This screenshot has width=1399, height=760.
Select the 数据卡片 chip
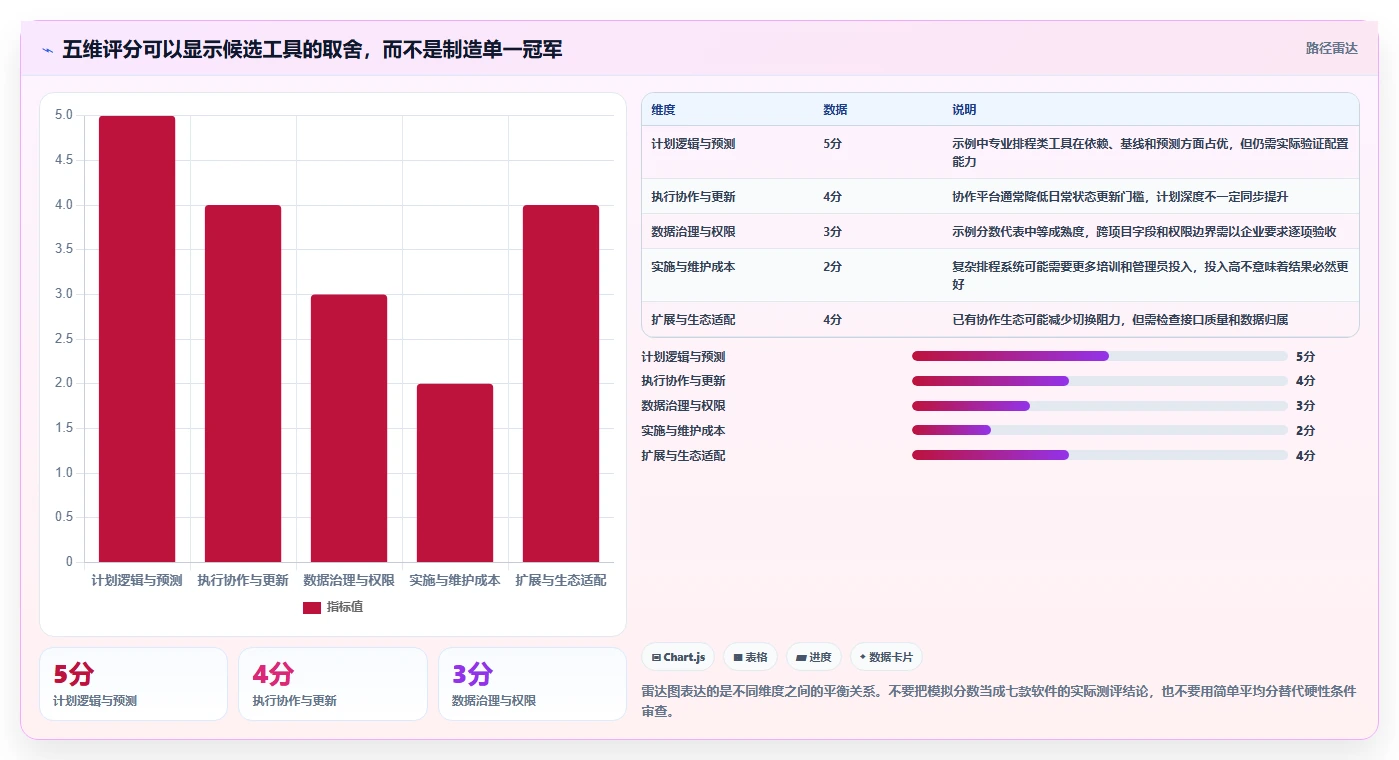click(886, 657)
